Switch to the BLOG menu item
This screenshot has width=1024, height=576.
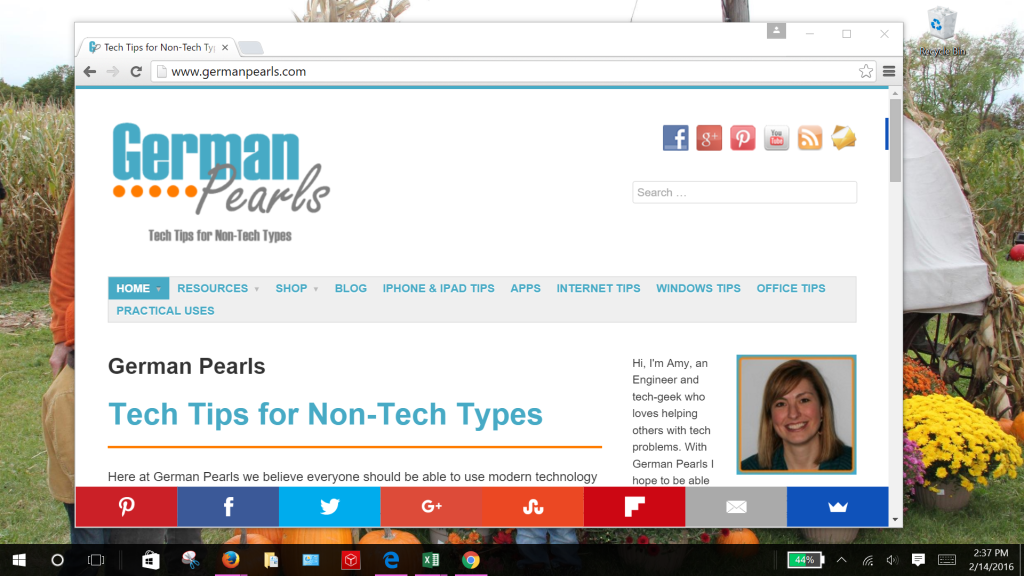[x=350, y=288]
